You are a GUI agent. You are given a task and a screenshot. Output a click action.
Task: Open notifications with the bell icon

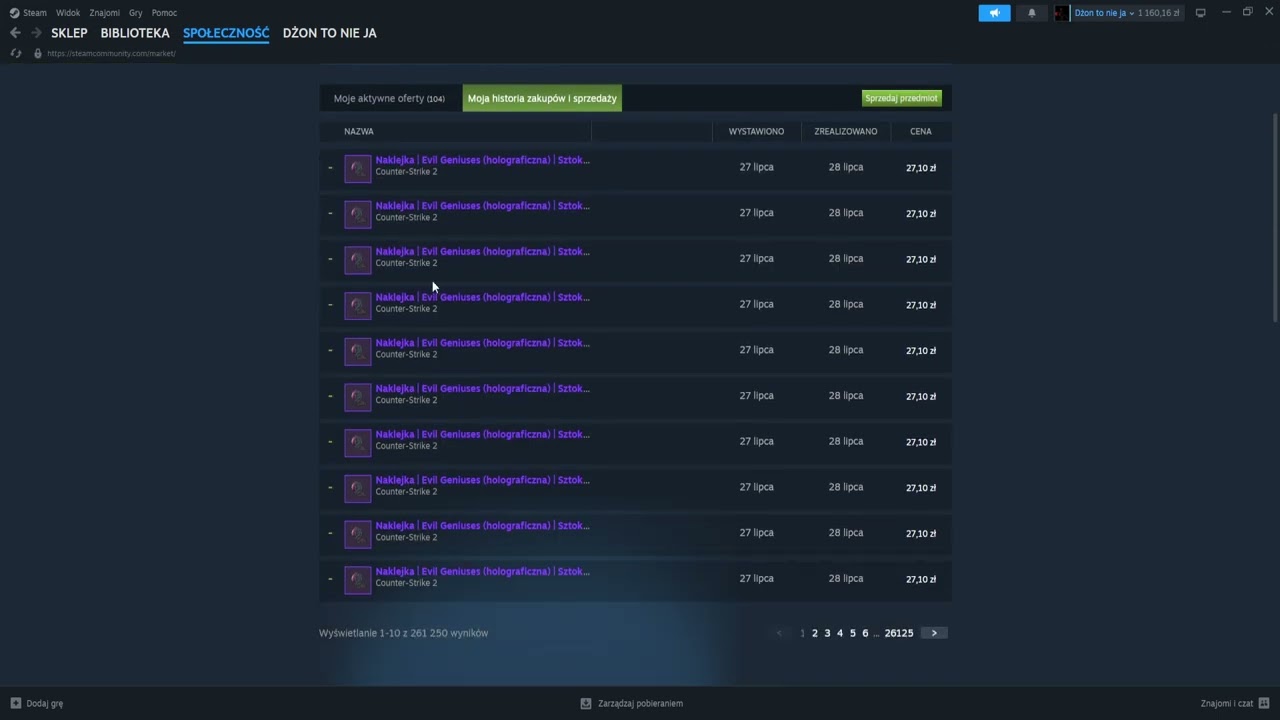[1032, 13]
